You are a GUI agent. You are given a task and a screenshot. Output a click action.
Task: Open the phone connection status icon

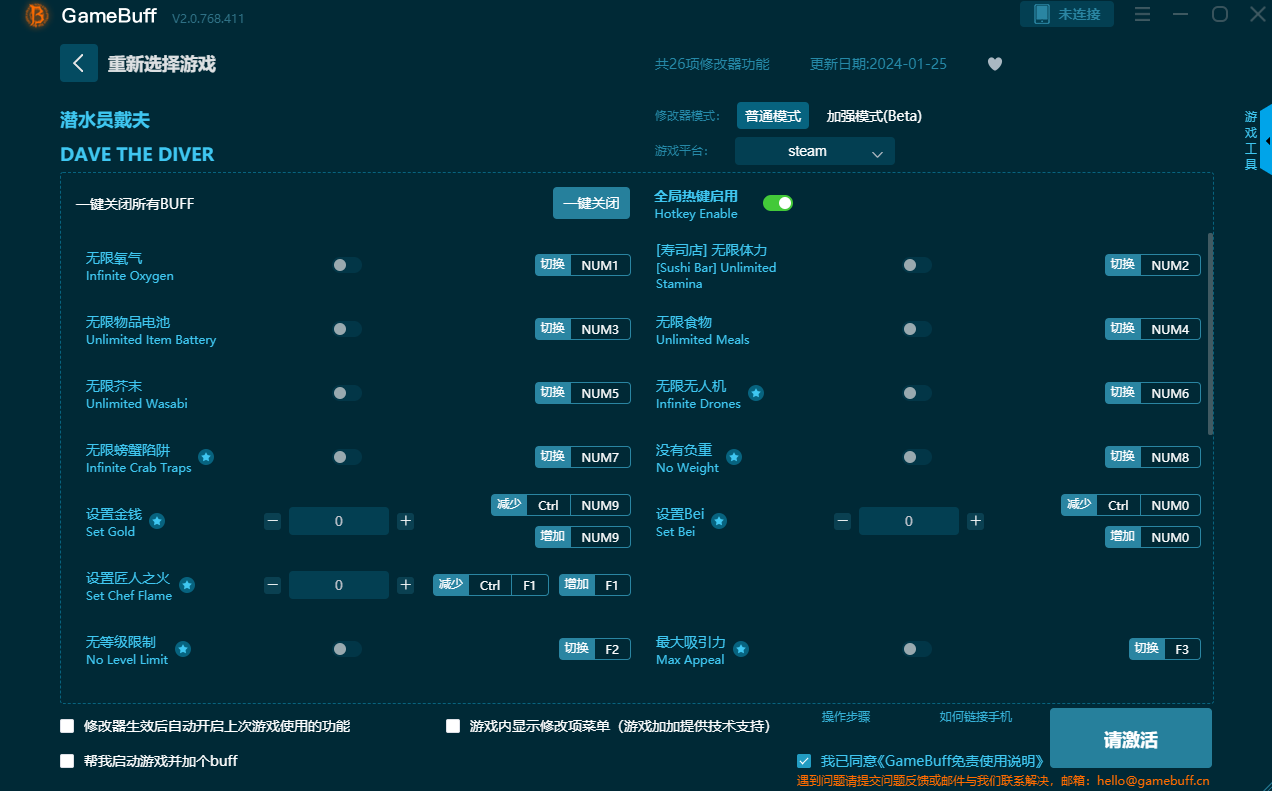pyautogui.click(x=1041, y=14)
